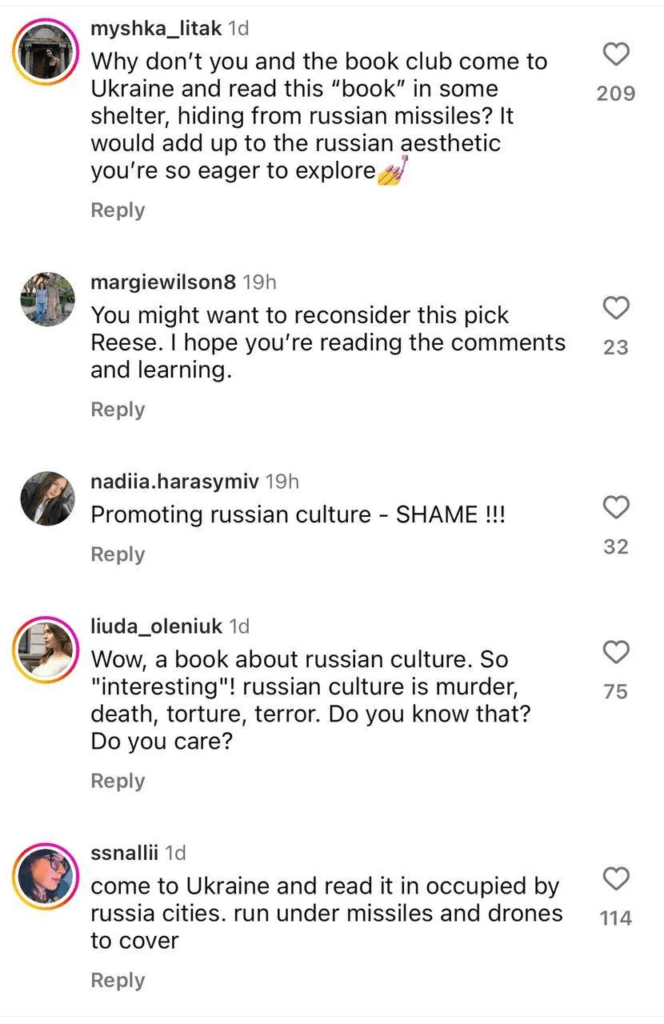Like myshka_litak's comment with heart icon
The width and height of the screenshot is (664, 1024).
(x=616, y=55)
